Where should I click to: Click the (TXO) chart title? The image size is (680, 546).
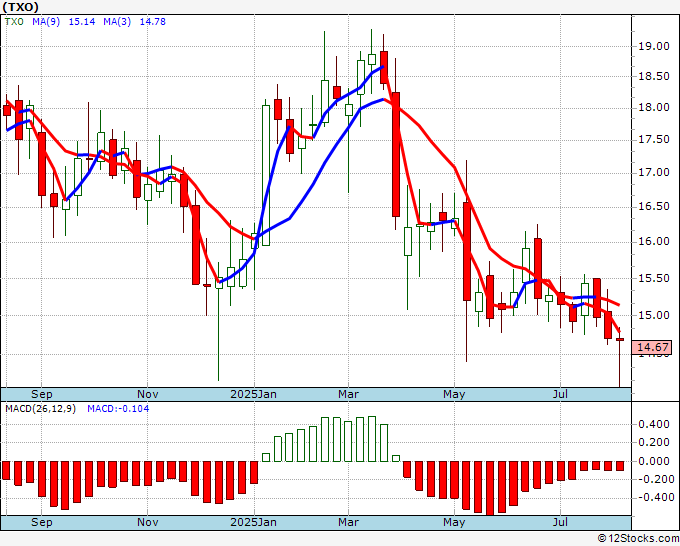pos(20,7)
